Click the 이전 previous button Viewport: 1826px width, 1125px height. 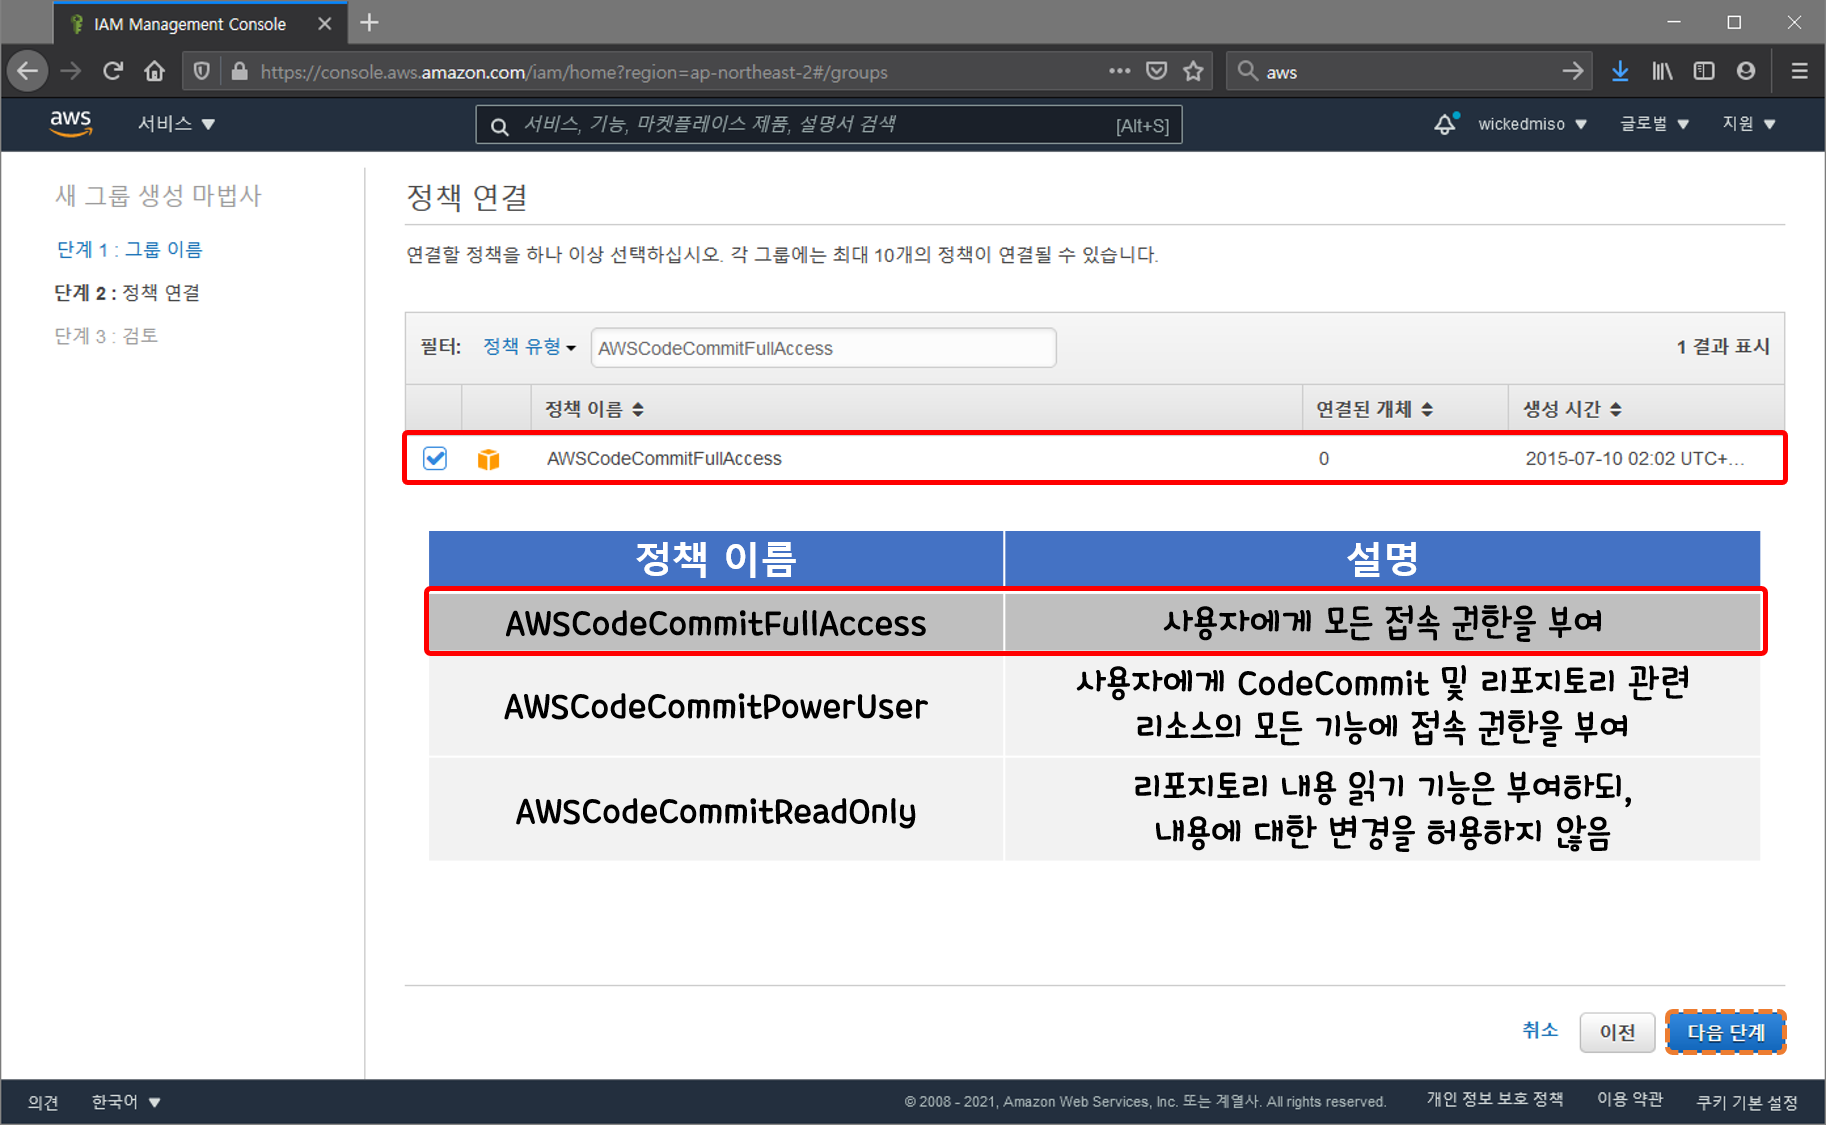point(1617,1032)
